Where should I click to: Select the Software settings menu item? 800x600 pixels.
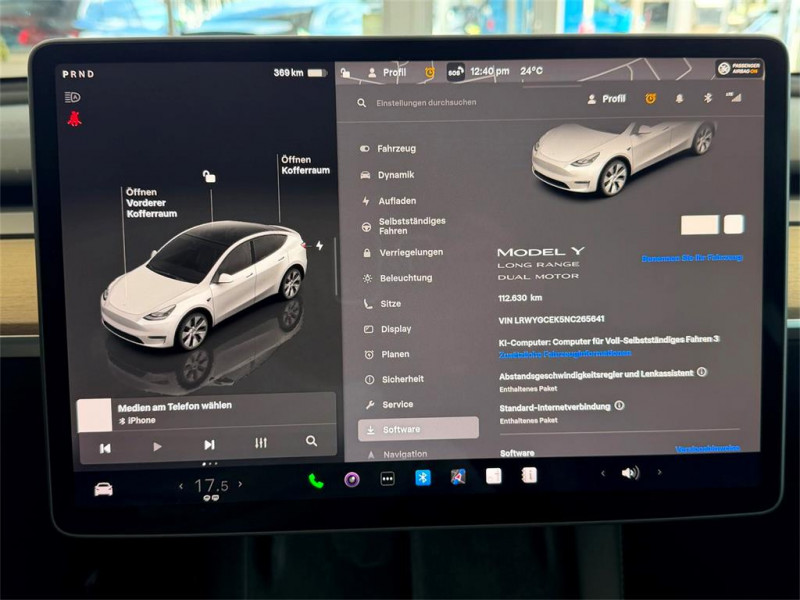pyautogui.click(x=418, y=429)
